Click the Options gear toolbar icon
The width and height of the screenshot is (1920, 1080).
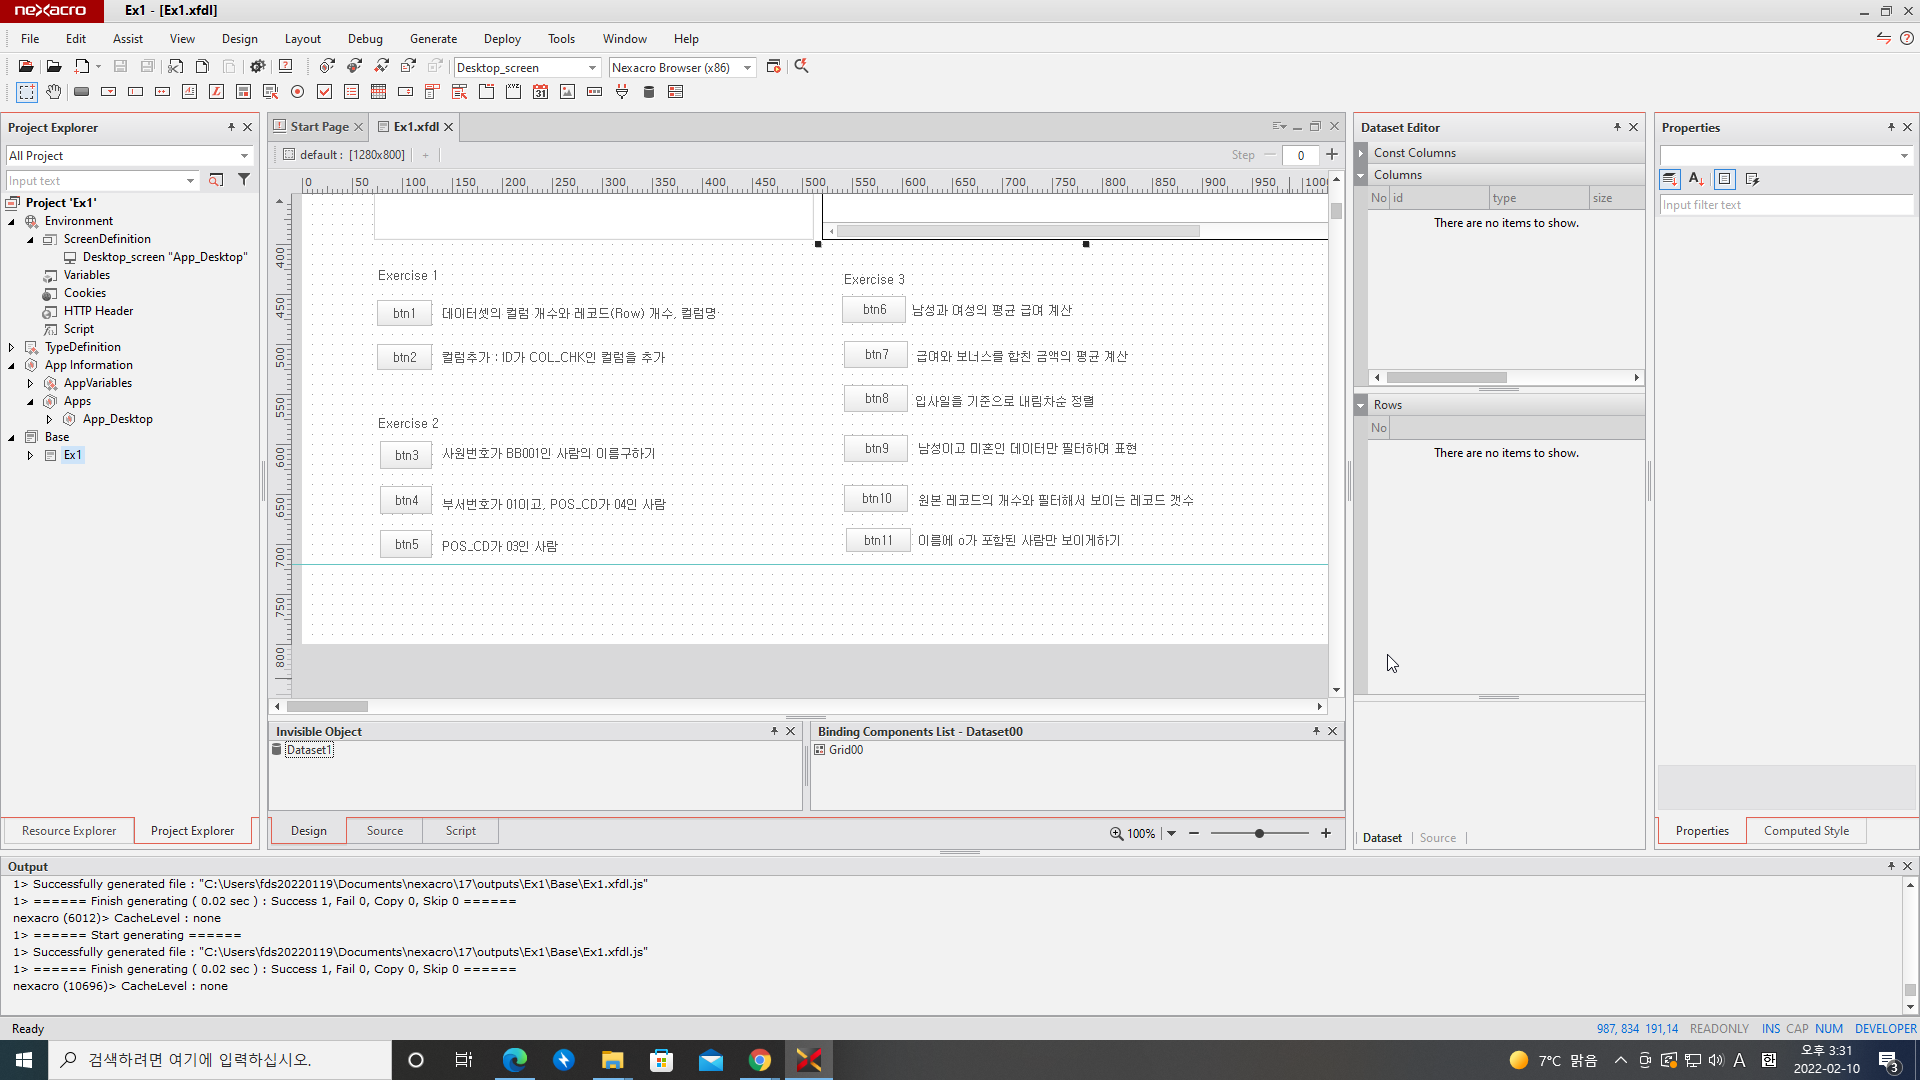click(x=257, y=67)
